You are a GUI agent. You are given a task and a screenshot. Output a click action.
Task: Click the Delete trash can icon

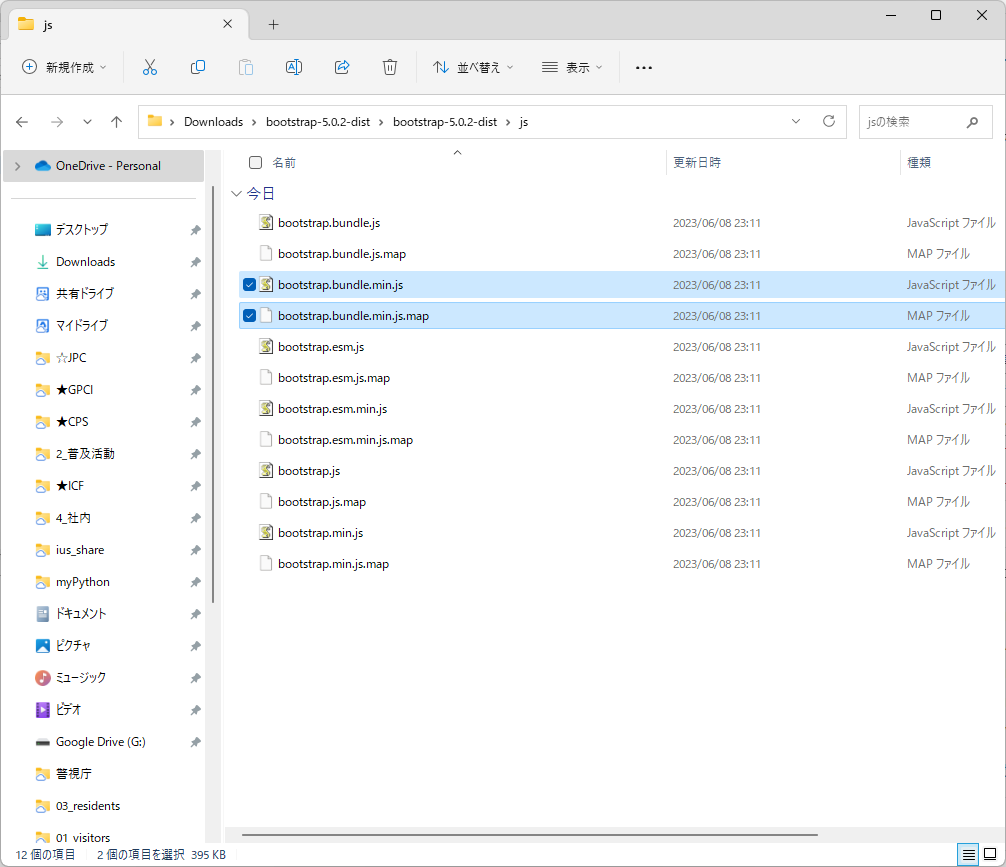pyautogui.click(x=390, y=67)
